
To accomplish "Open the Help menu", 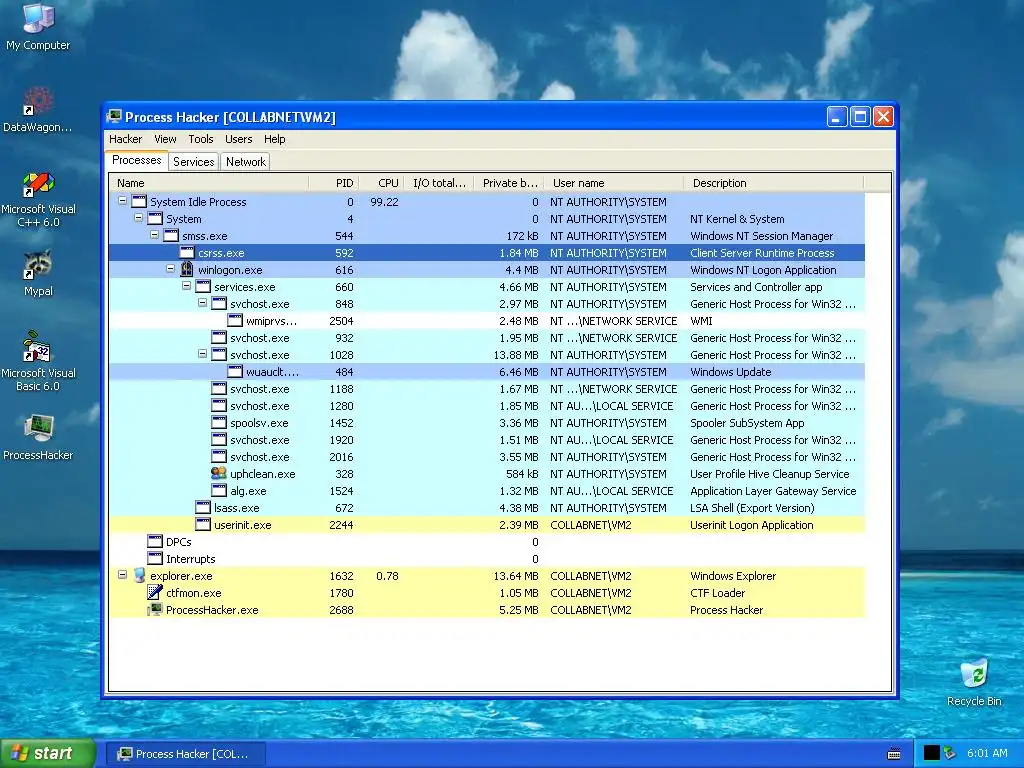I will pos(274,139).
